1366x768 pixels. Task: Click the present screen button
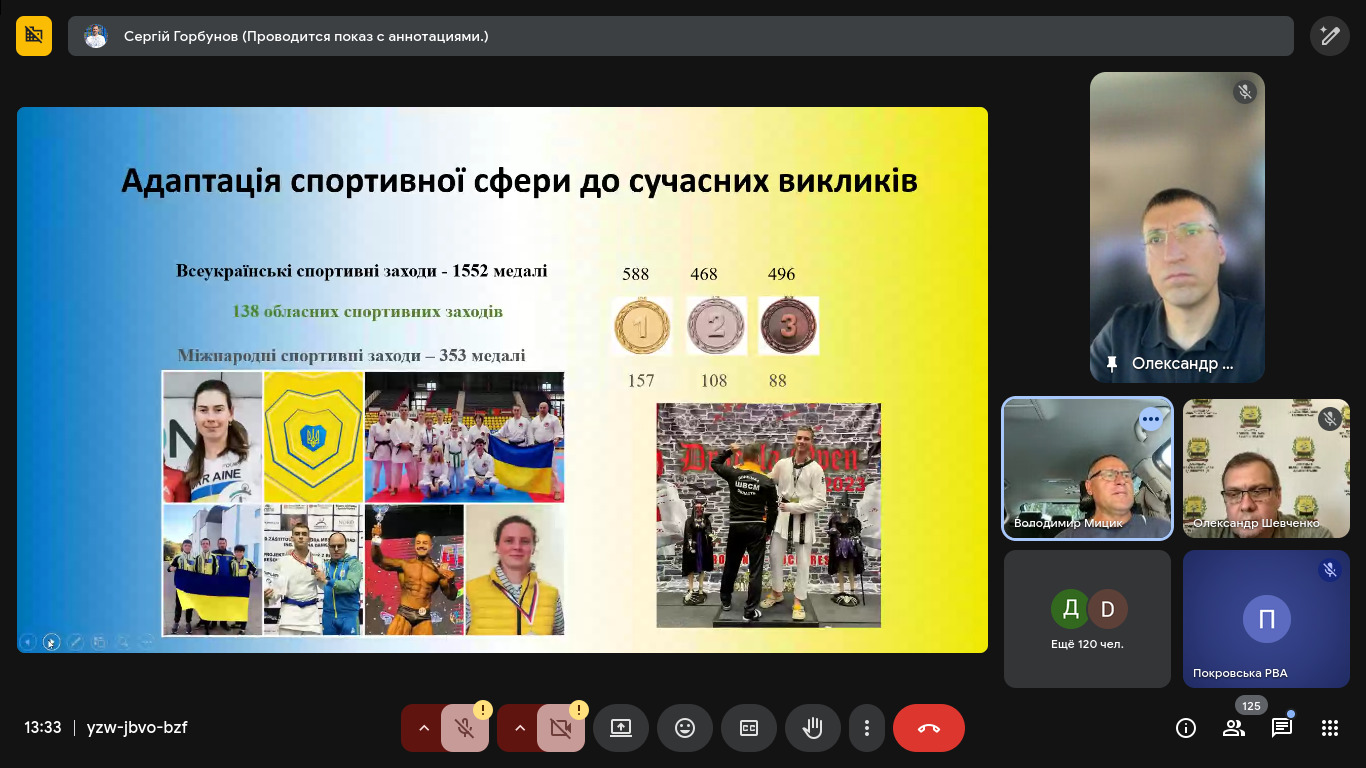(621, 728)
